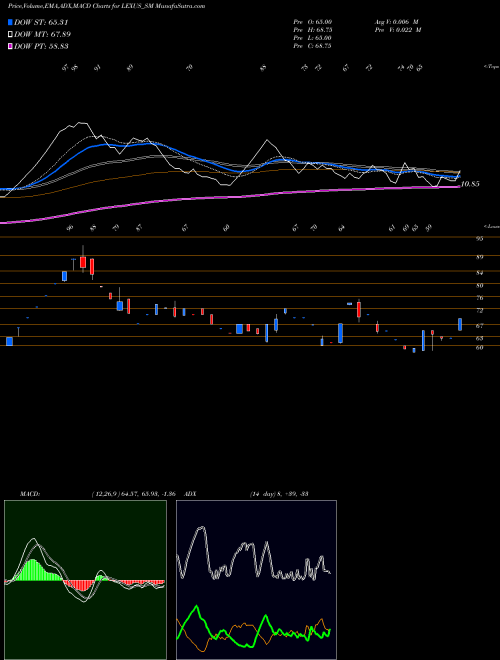Image resolution: width=500 pixels, height=660 pixels.
Task: Click the '<Lows' label at right edge
Action: pos(491,226)
